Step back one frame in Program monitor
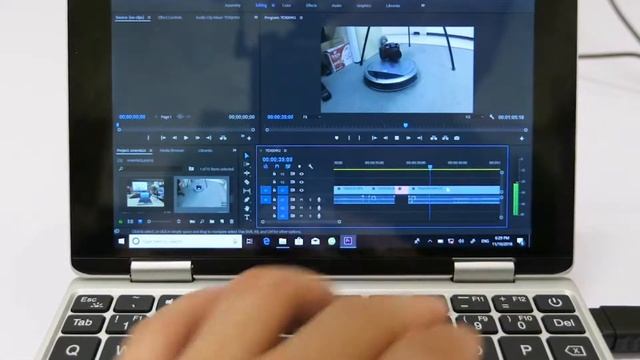This screenshot has width=640, height=360. click(385, 138)
